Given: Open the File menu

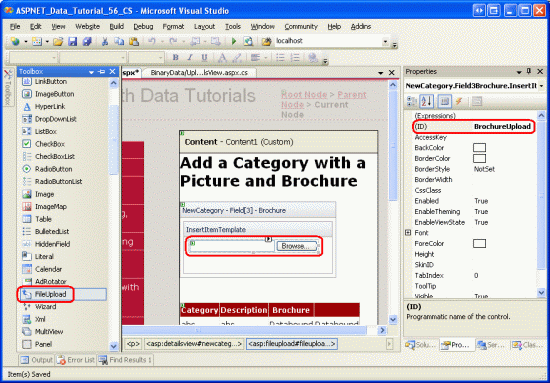Looking at the screenshot, I should [x=15, y=27].
